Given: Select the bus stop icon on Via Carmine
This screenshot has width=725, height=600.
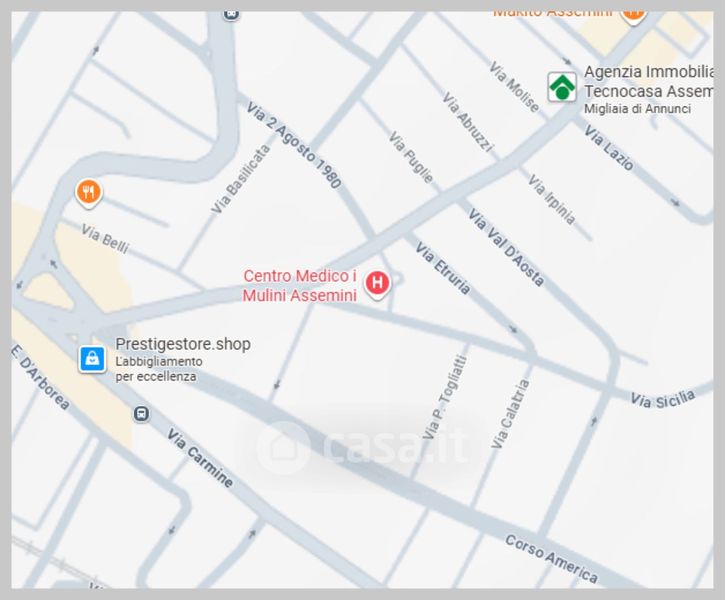Looking at the screenshot, I should click(141, 413).
